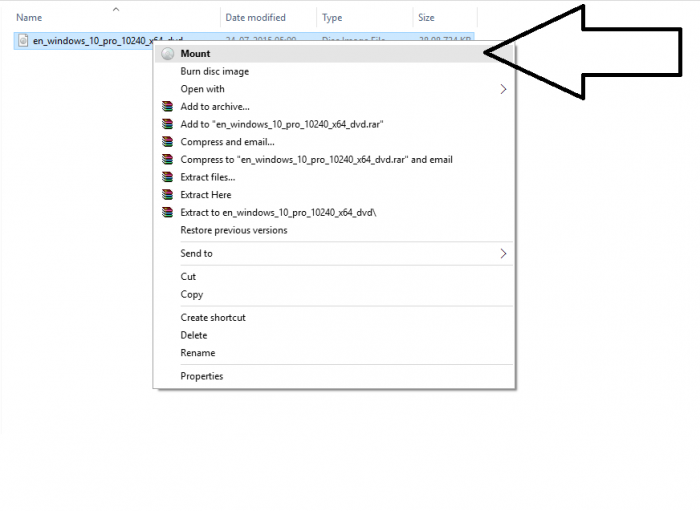Choose Extract files... entry
The image size is (700, 511).
click(334, 177)
